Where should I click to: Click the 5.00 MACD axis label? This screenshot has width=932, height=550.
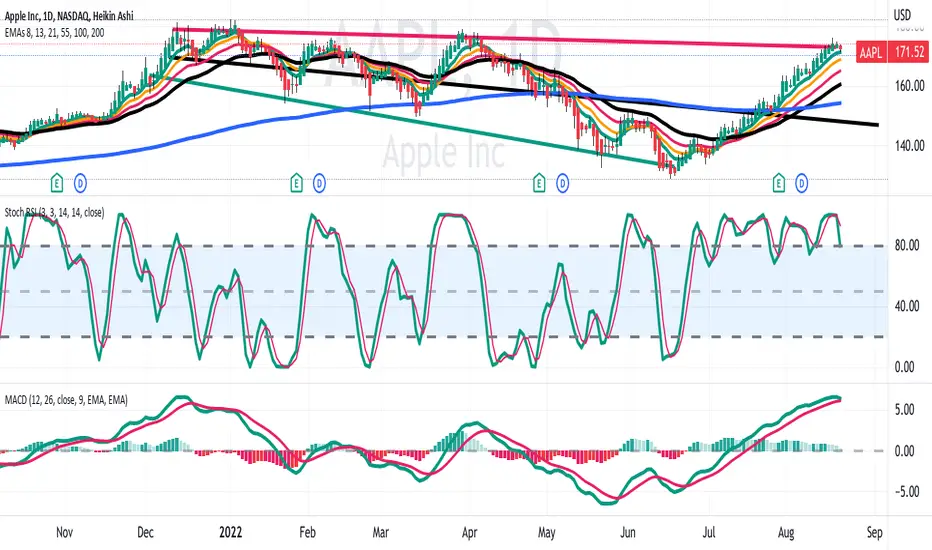pyautogui.click(x=904, y=410)
